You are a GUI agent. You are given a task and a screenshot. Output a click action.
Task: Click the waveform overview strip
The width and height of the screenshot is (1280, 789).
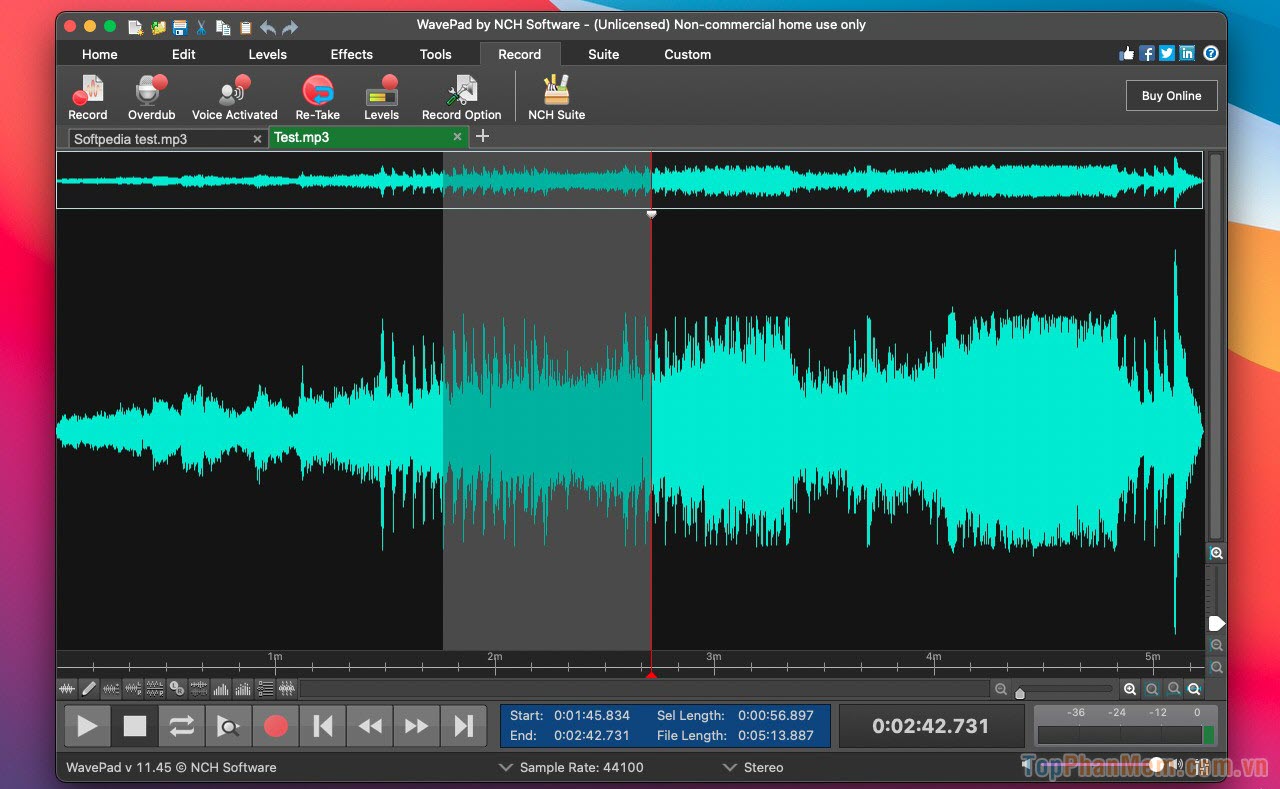tap(629, 180)
